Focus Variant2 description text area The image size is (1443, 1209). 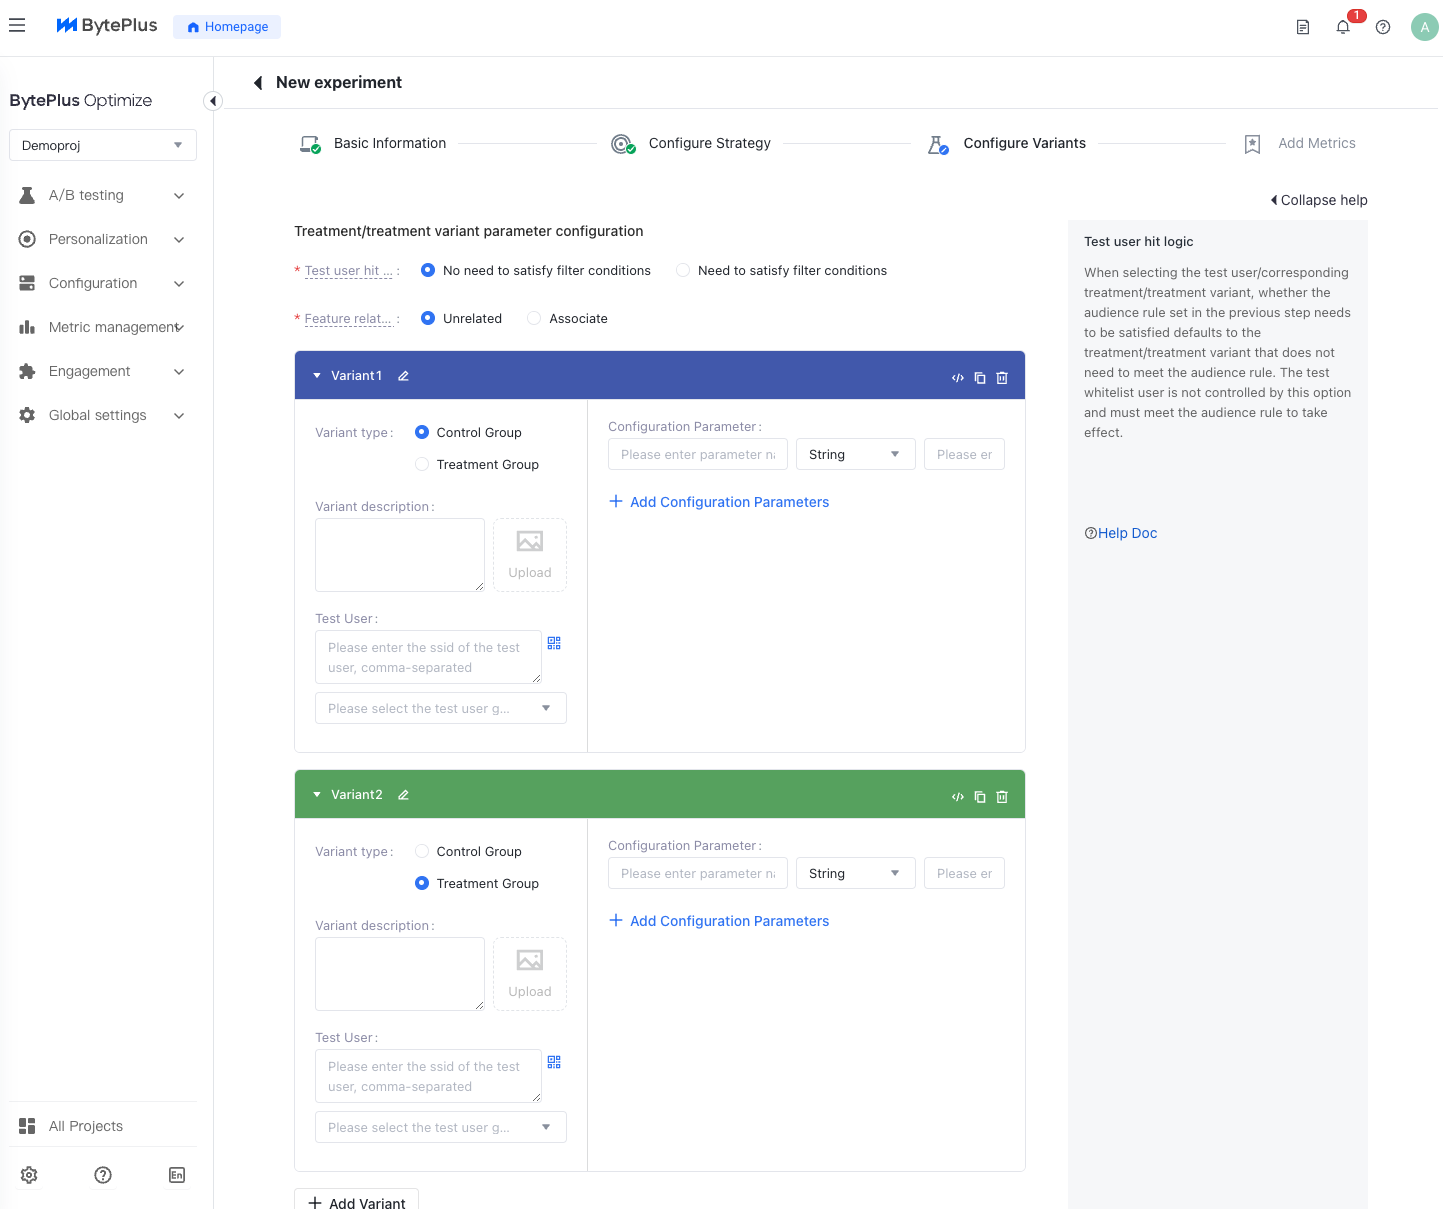coord(400,974)
